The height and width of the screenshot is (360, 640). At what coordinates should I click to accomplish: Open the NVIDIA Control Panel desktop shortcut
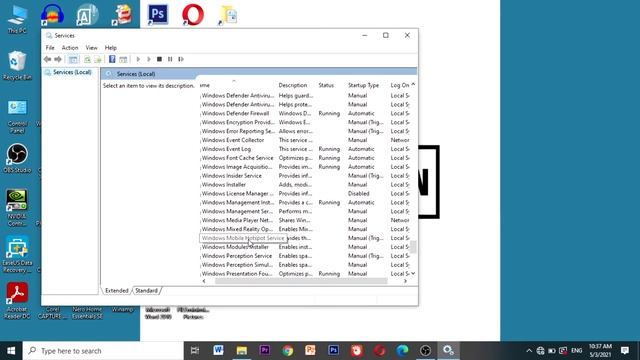coord(17,208)
